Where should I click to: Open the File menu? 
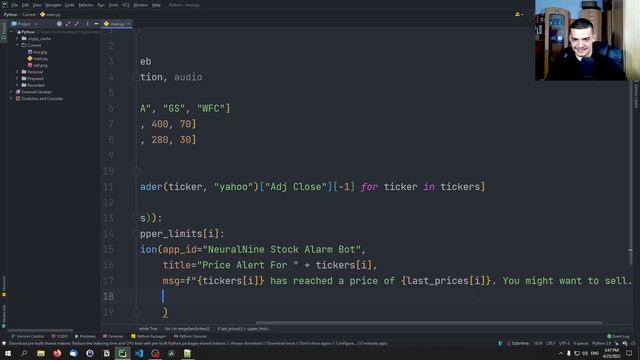point(15,5)
